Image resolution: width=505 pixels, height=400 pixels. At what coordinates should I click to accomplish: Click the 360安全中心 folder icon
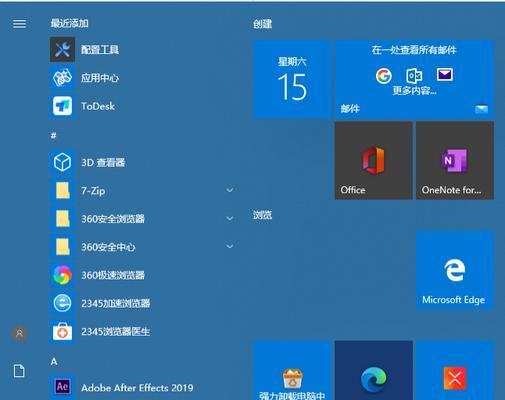pos(62,247)
